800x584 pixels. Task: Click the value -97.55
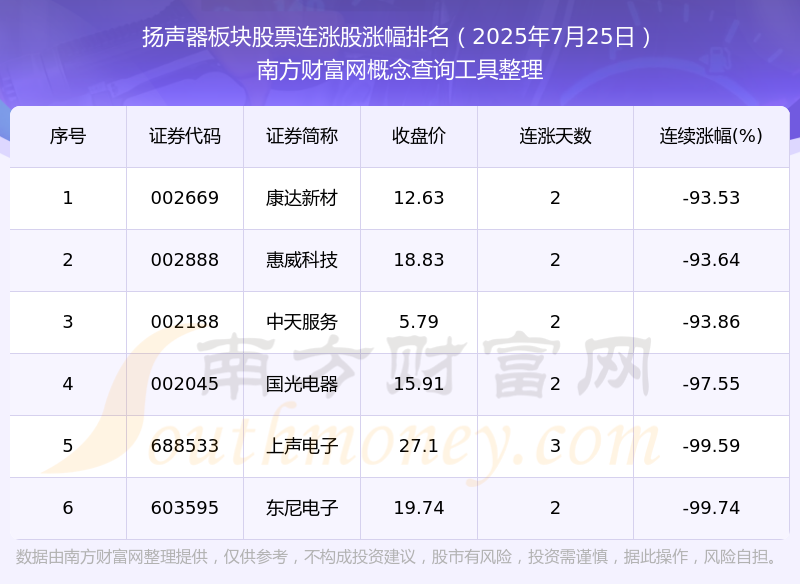[x=711, y=384]
